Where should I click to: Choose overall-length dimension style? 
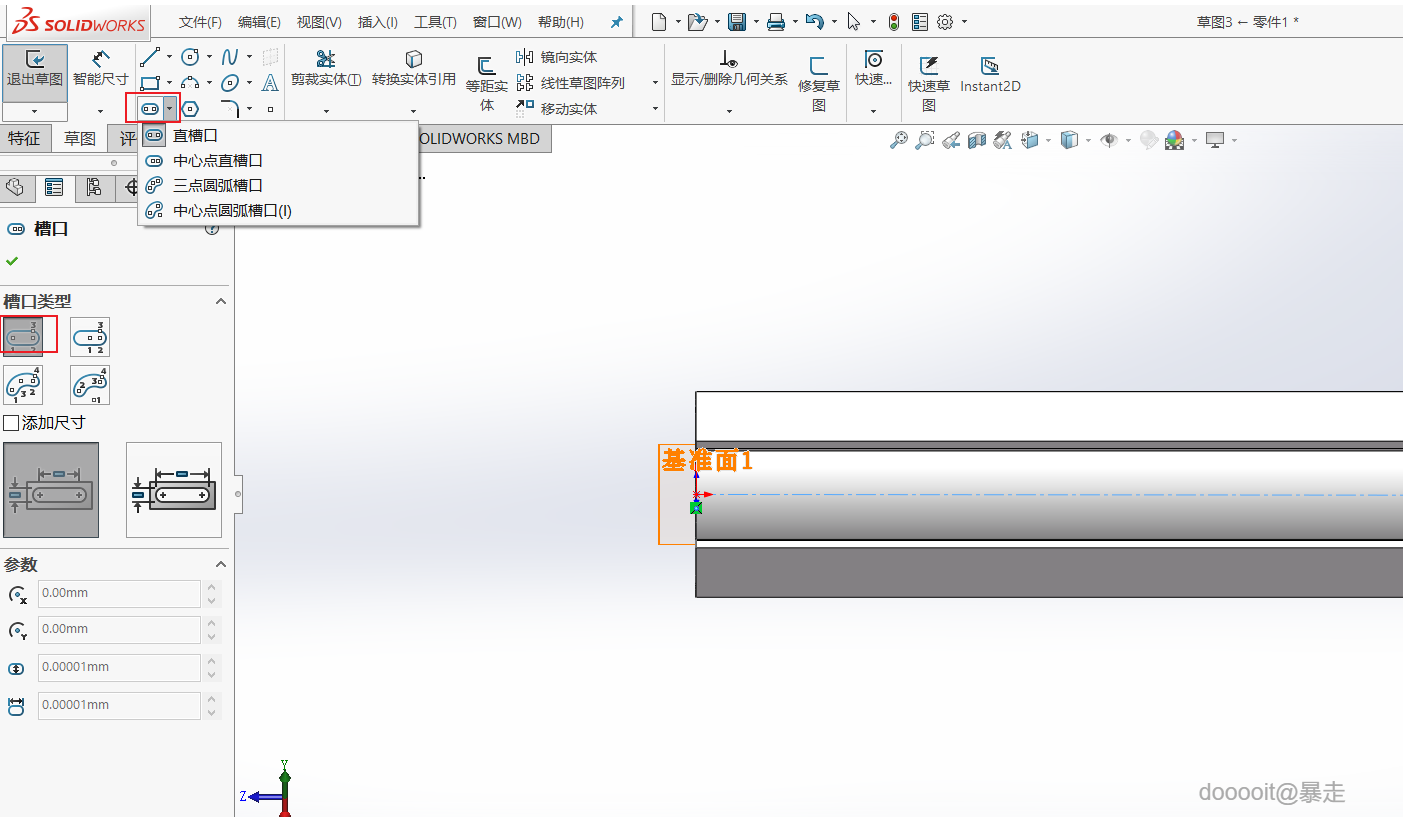click(x=174, y=490)
